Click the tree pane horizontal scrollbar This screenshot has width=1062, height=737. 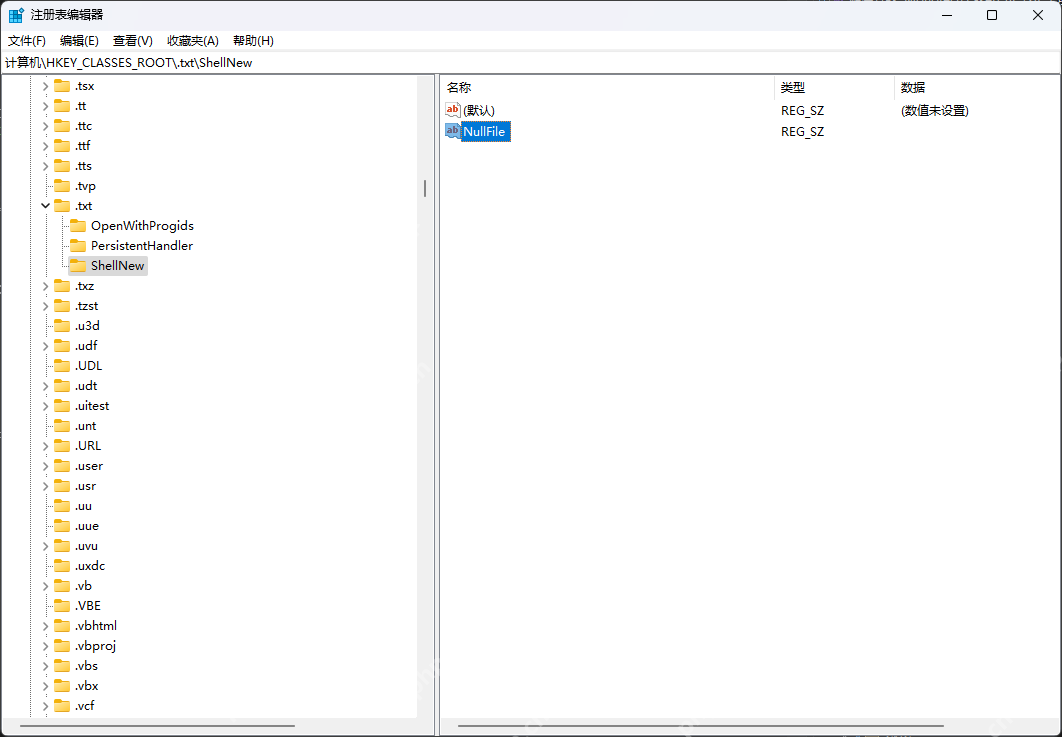[157, 726]
